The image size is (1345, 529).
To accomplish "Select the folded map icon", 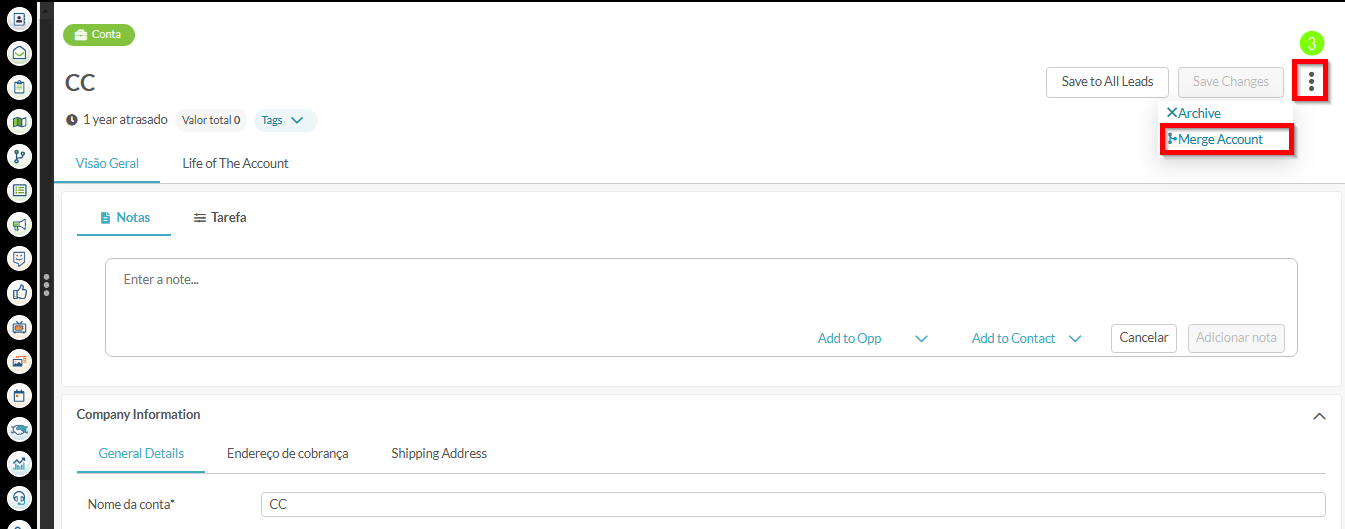I will click(x=19, y=122).
